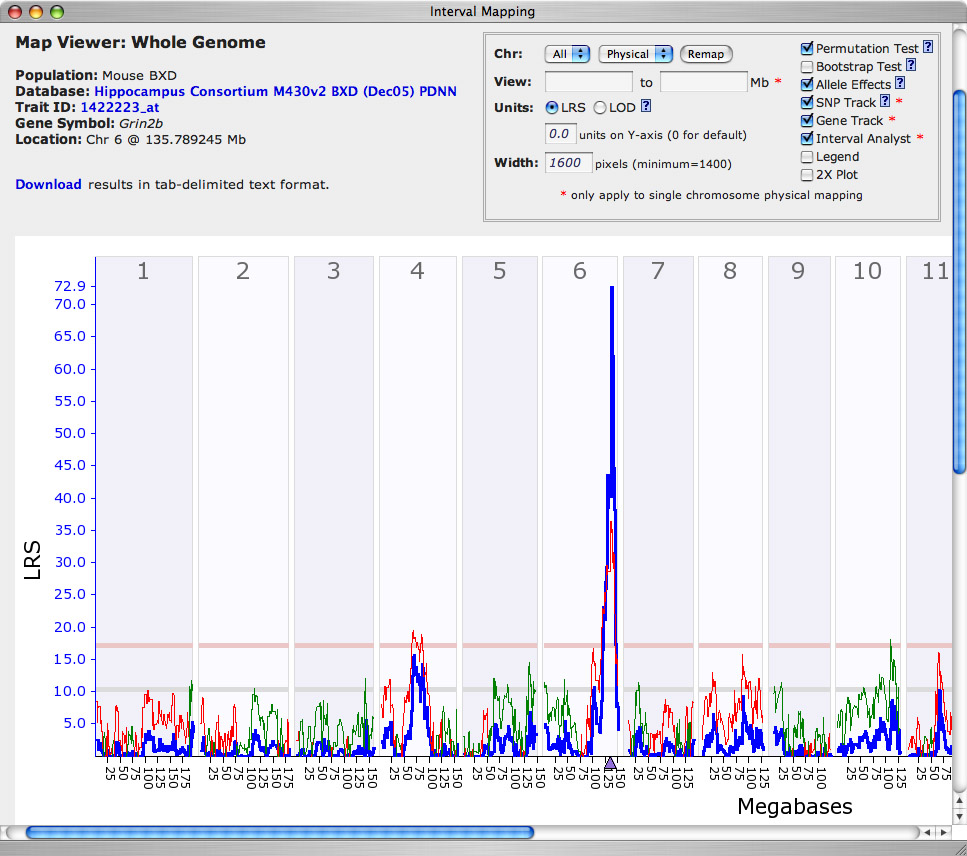Open help icon beside SNP Track
Image resolution: width=967 pixels, height=856 pixels.
[885, 102]
